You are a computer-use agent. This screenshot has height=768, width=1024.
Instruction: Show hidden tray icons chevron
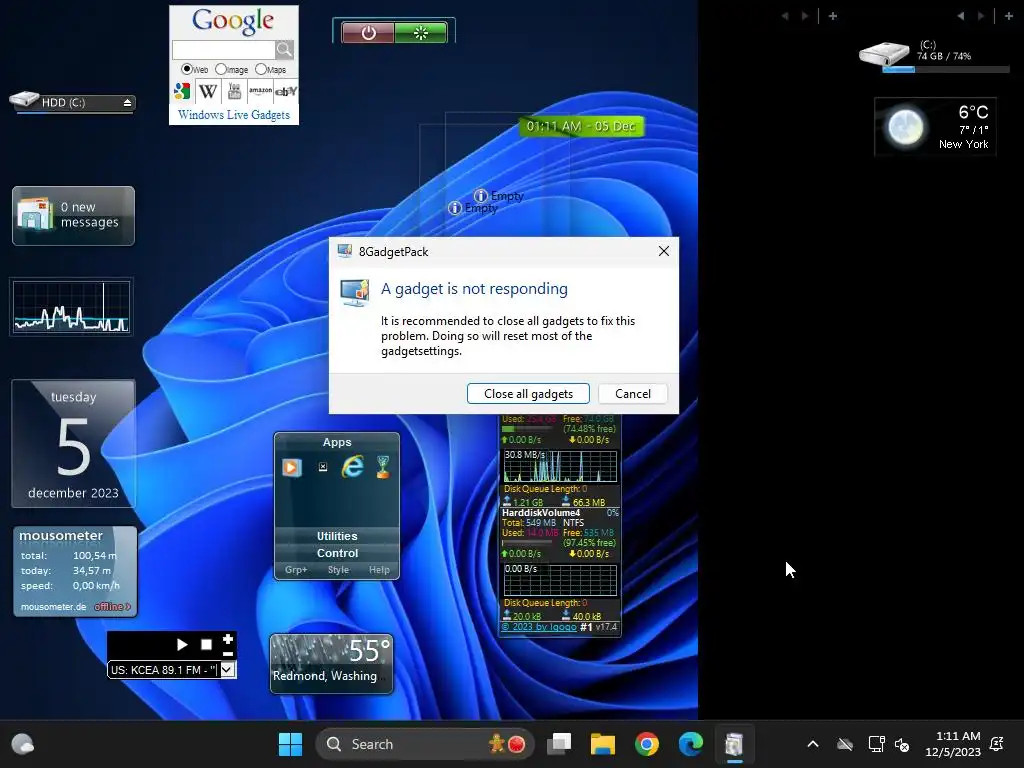813,744
